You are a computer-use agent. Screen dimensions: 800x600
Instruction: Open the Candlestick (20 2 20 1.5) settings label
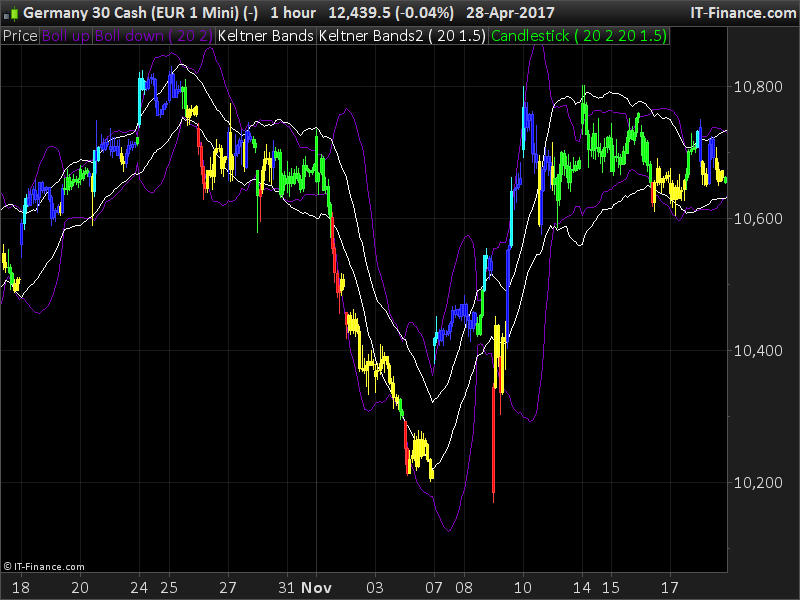click(x=579, y=36)
